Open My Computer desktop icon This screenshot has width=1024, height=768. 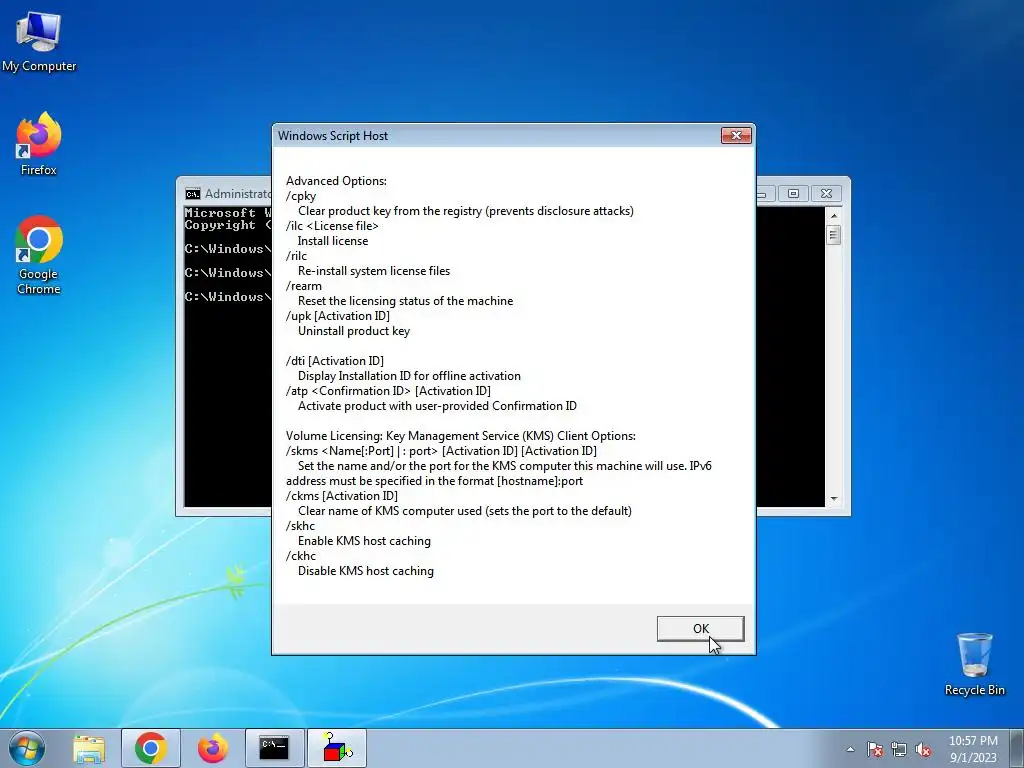pos(39,41)
